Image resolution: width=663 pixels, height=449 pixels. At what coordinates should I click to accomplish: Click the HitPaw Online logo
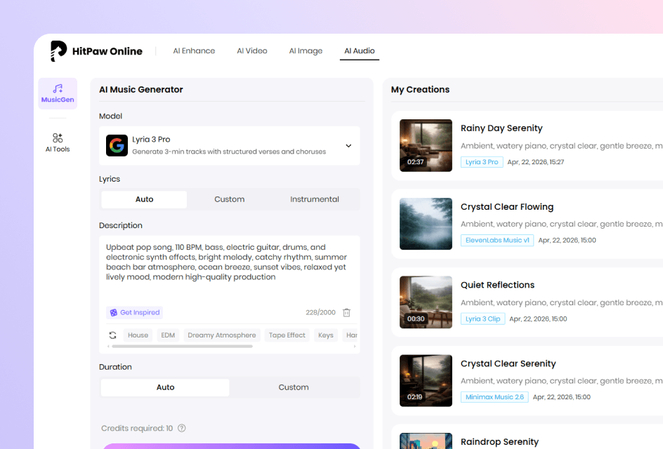pos(96,51)
